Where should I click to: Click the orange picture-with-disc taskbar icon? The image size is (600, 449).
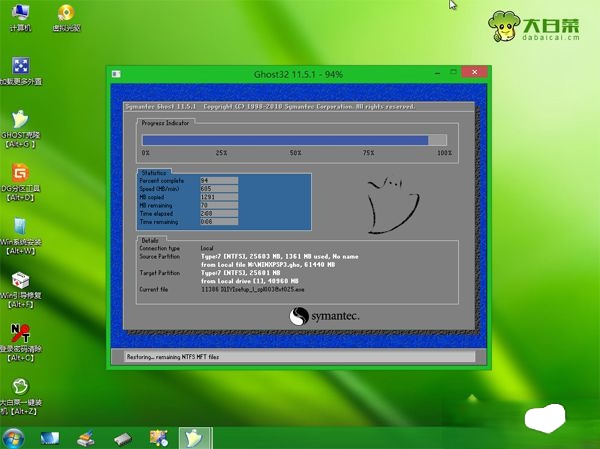(x=158, y=438)
